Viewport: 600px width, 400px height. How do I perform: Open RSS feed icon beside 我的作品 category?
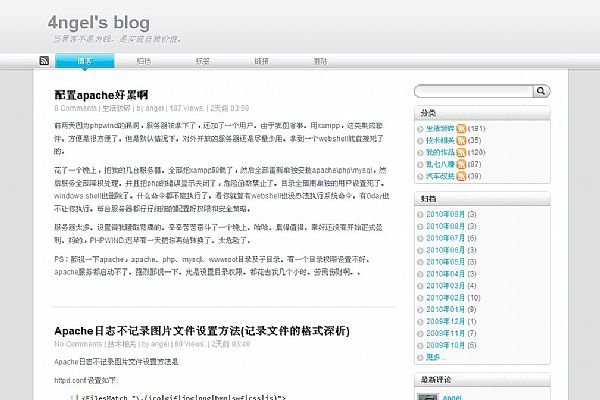[460, 152]
